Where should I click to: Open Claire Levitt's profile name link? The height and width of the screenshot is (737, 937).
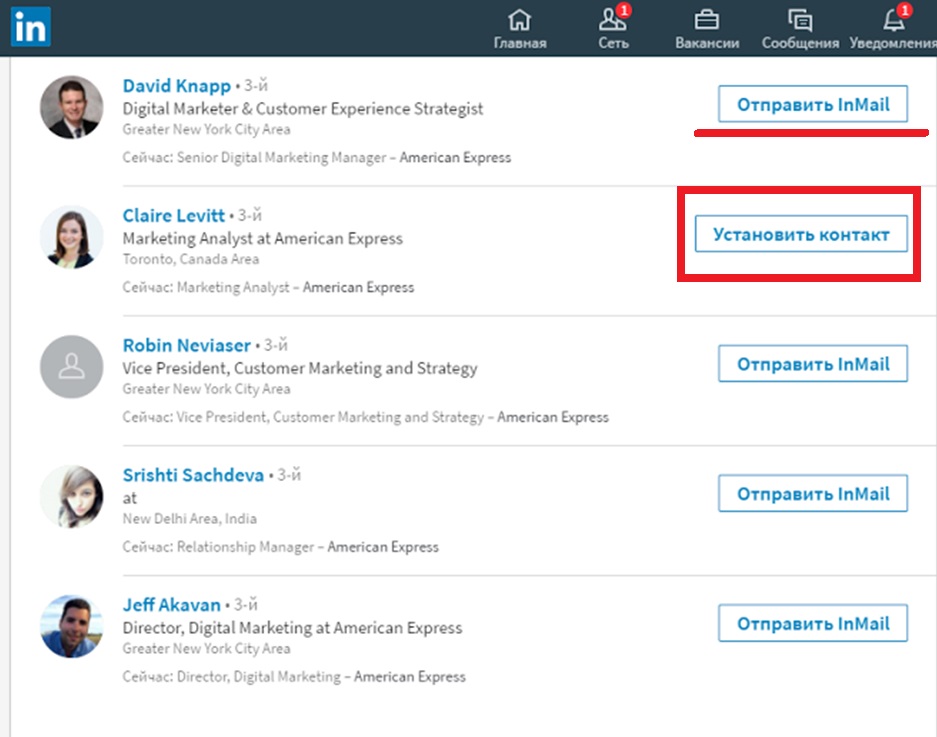pyautogui.click(x=173, y=216)
